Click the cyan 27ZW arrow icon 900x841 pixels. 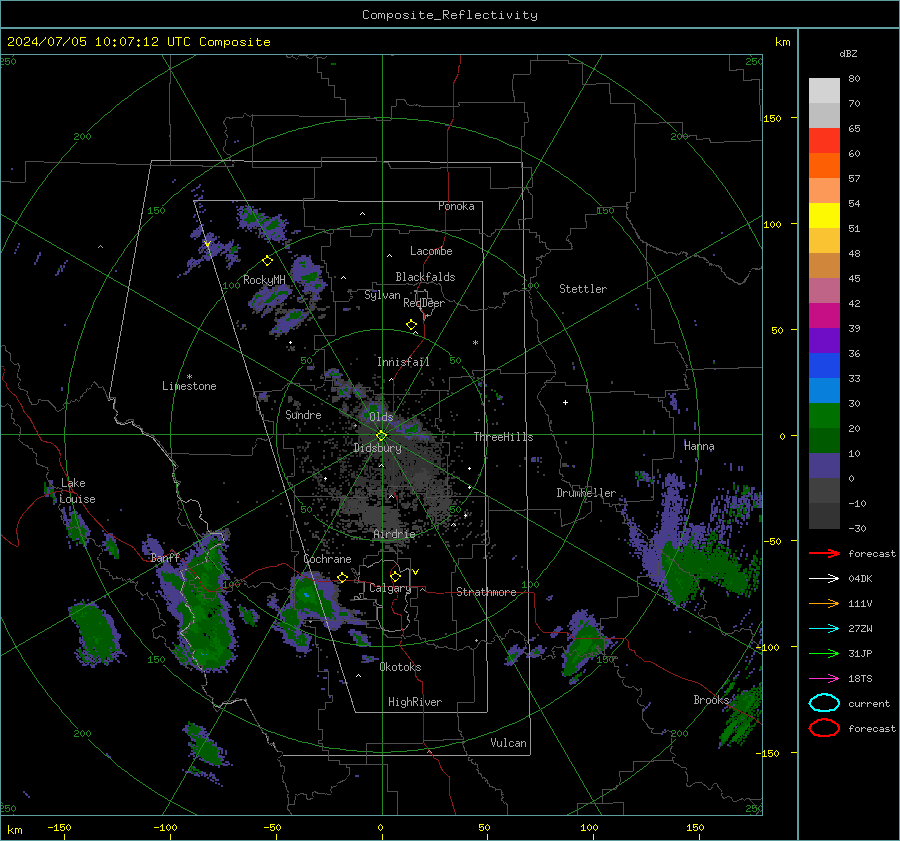[x=824, y=629]
